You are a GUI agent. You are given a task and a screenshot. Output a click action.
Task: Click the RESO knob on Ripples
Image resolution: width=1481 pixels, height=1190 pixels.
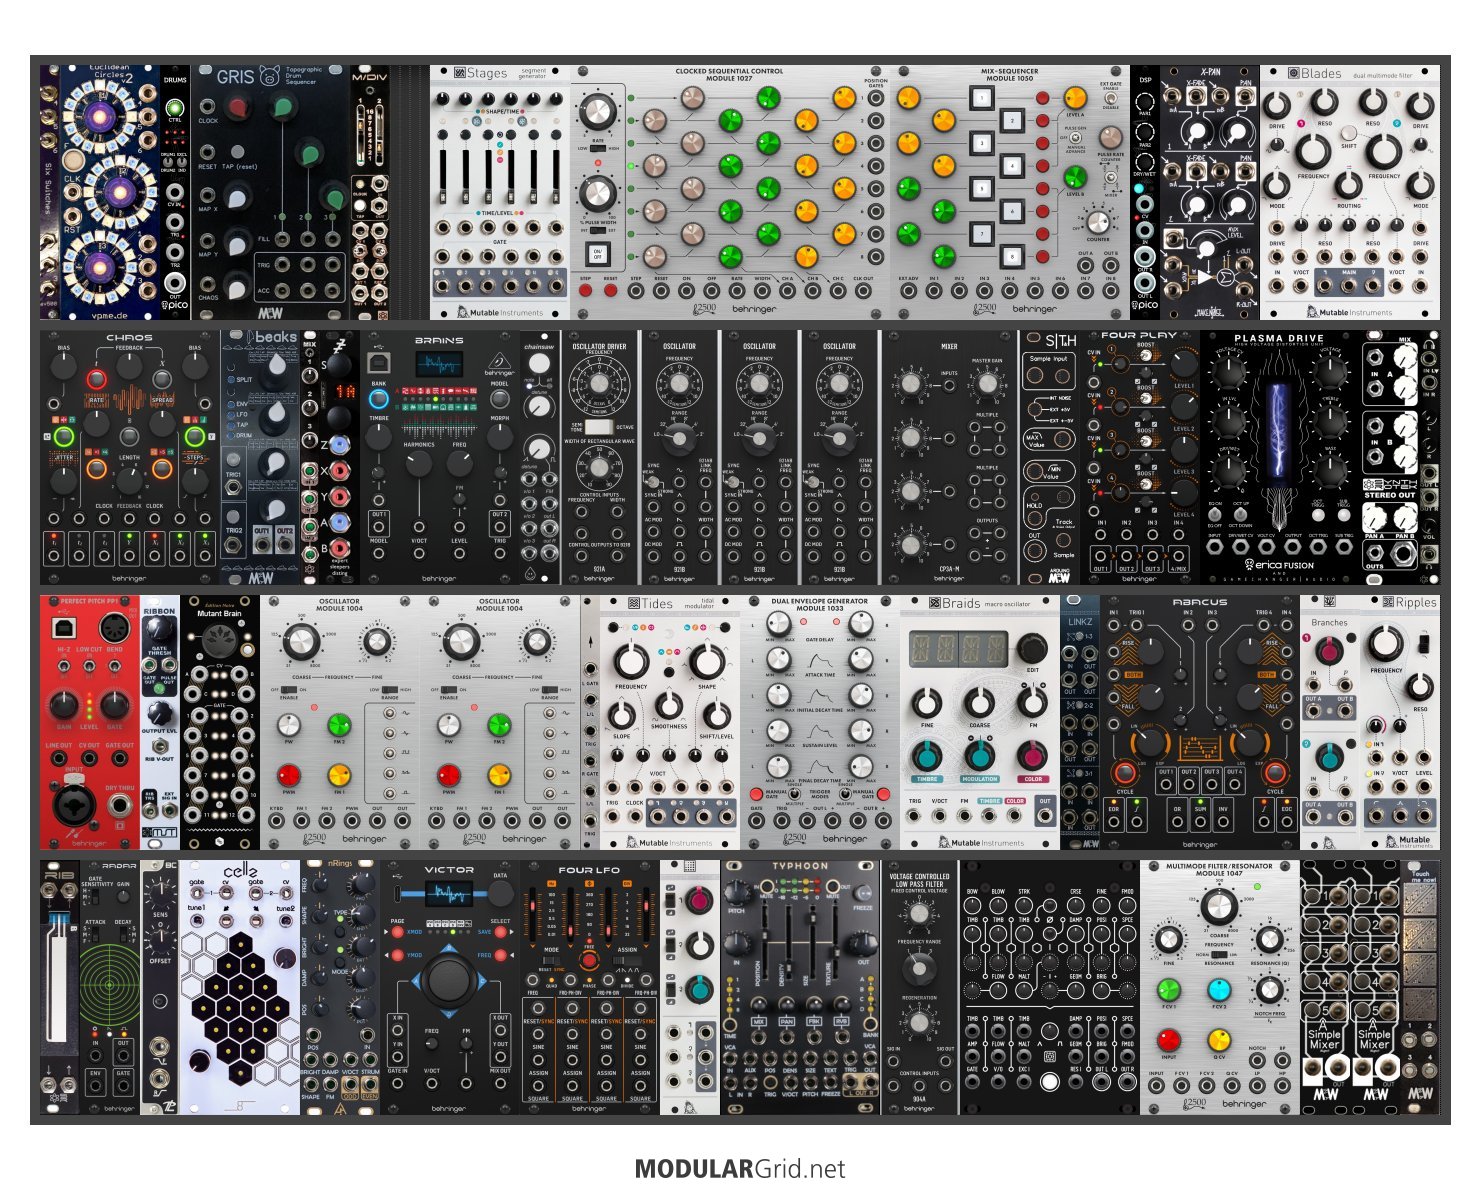pos(1418,687)
